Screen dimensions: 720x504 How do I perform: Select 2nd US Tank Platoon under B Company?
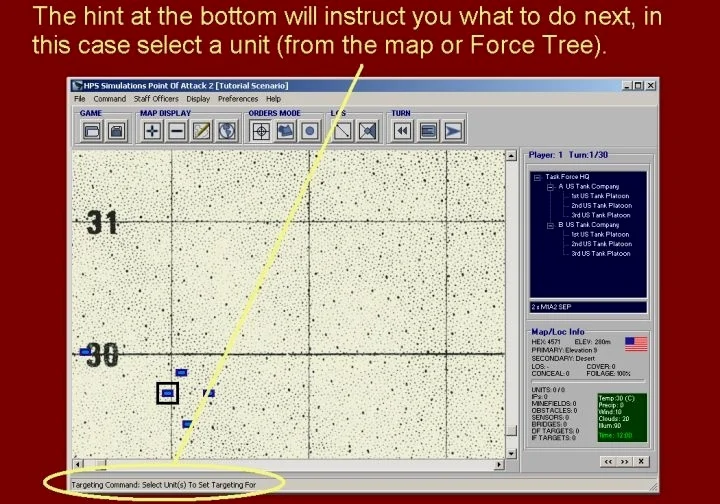[x=602, y=244]
